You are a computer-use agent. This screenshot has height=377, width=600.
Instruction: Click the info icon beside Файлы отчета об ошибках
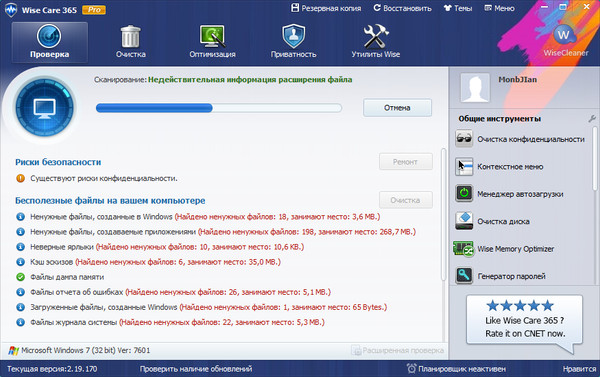(x=20, y=292)
